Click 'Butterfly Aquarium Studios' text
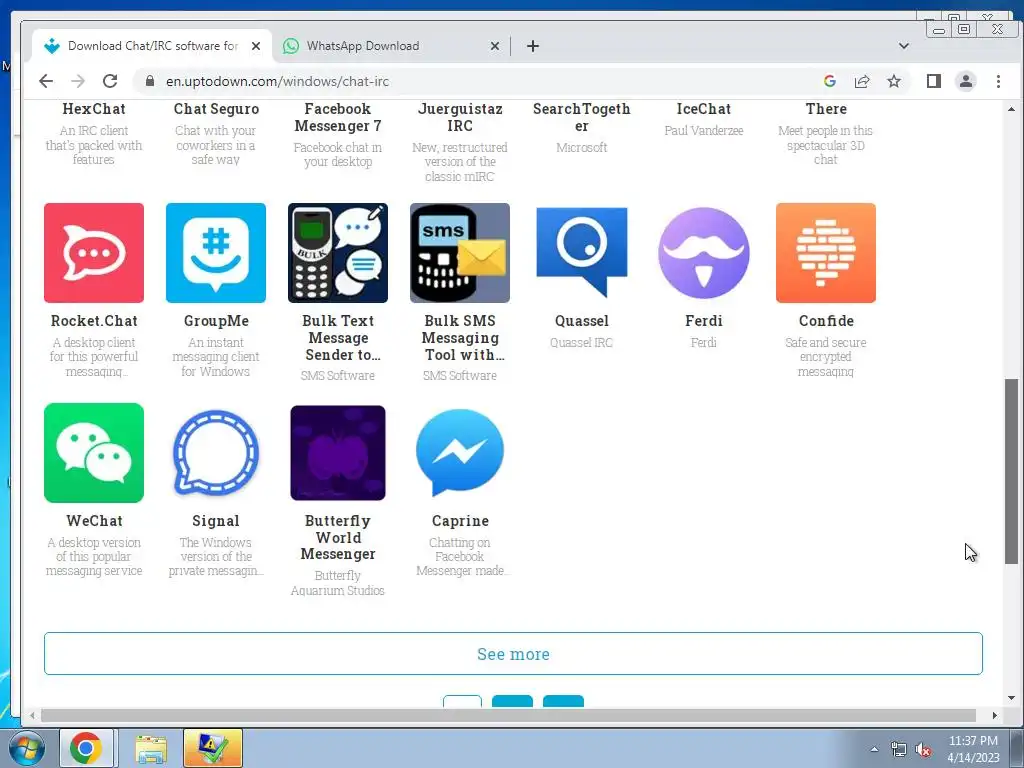Screen dimensions: 1024x768 tap(338, 583)
